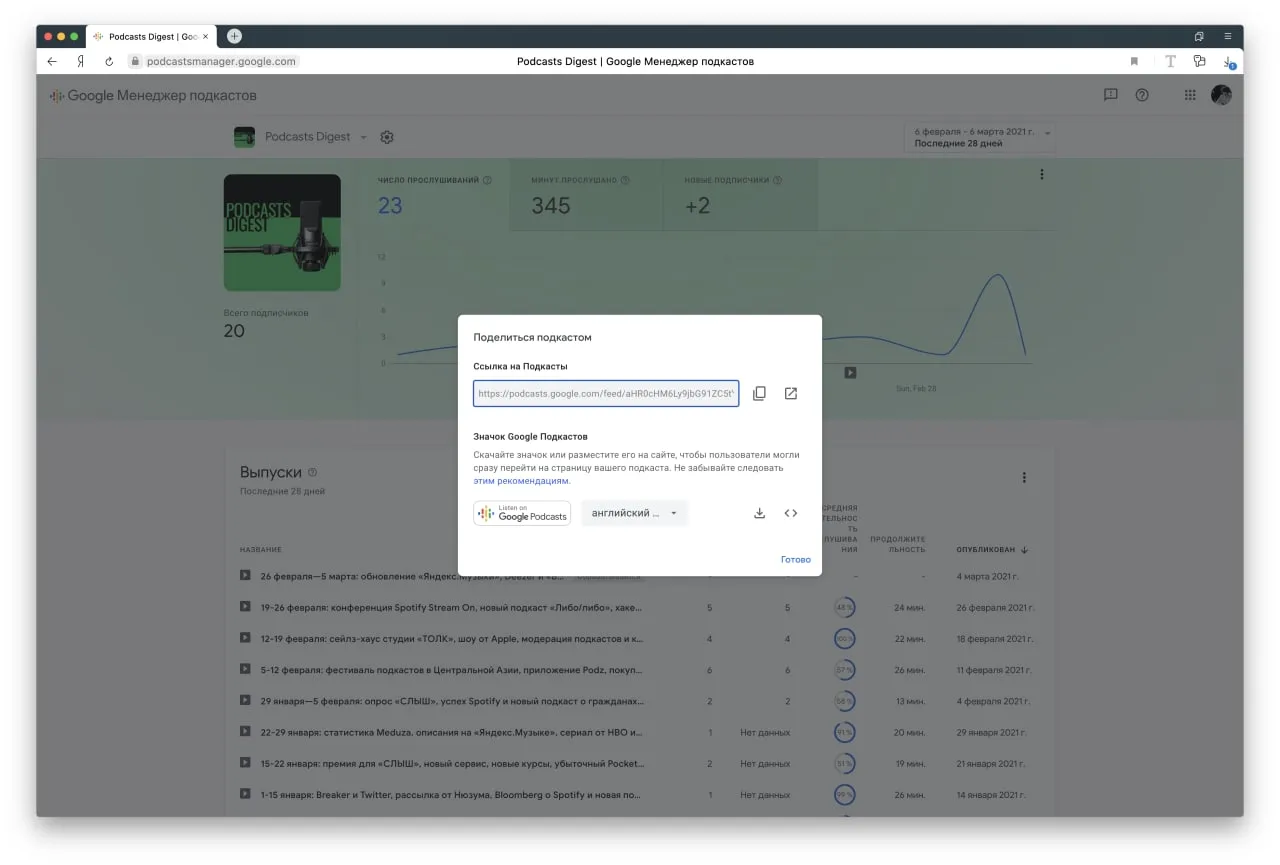This screenshot has height=865, width=1280.
Task: Open the date range dropdown
Action: click(x=979, y=137)
